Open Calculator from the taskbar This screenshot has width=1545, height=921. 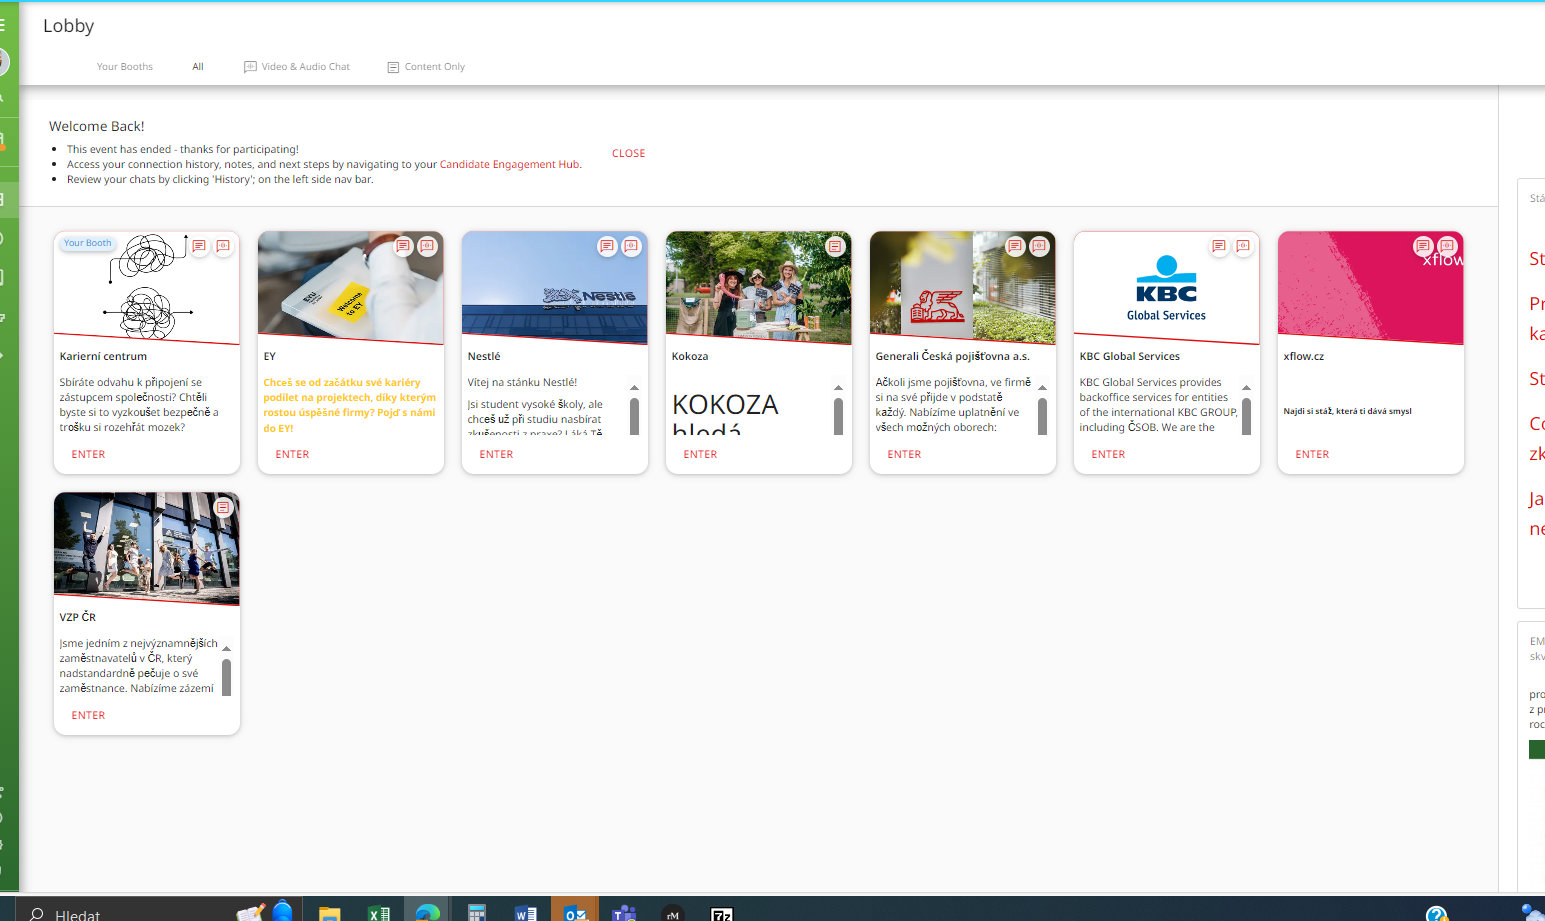click(x=476, y=912)
